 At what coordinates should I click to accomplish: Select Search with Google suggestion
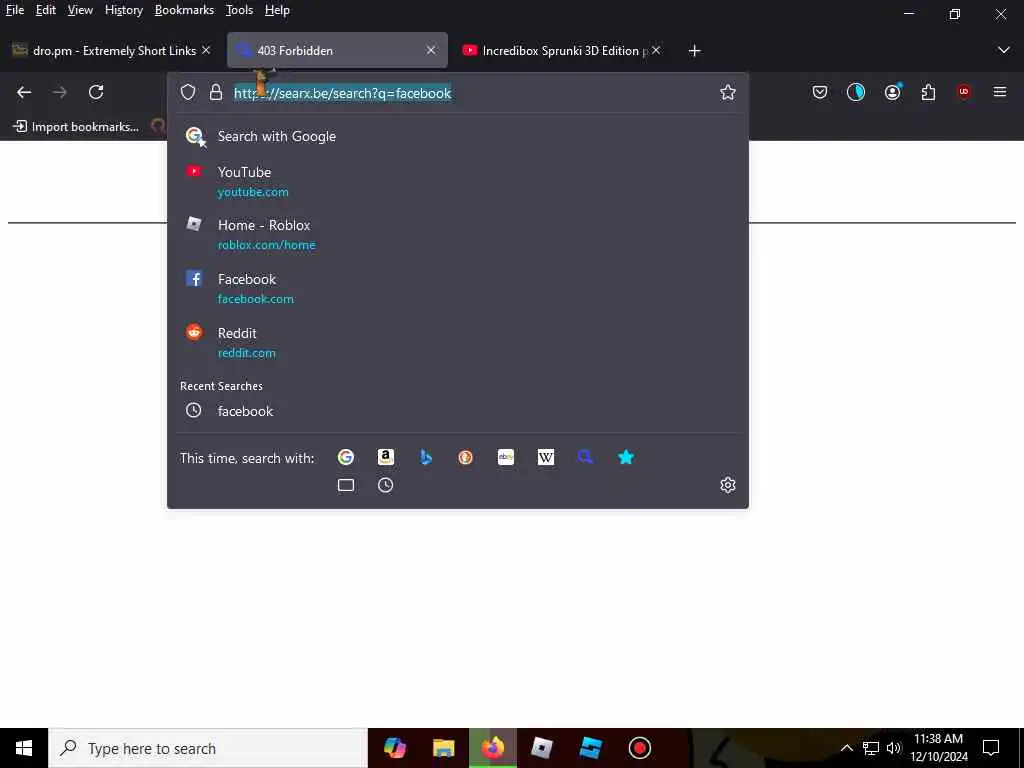point(457,136)
